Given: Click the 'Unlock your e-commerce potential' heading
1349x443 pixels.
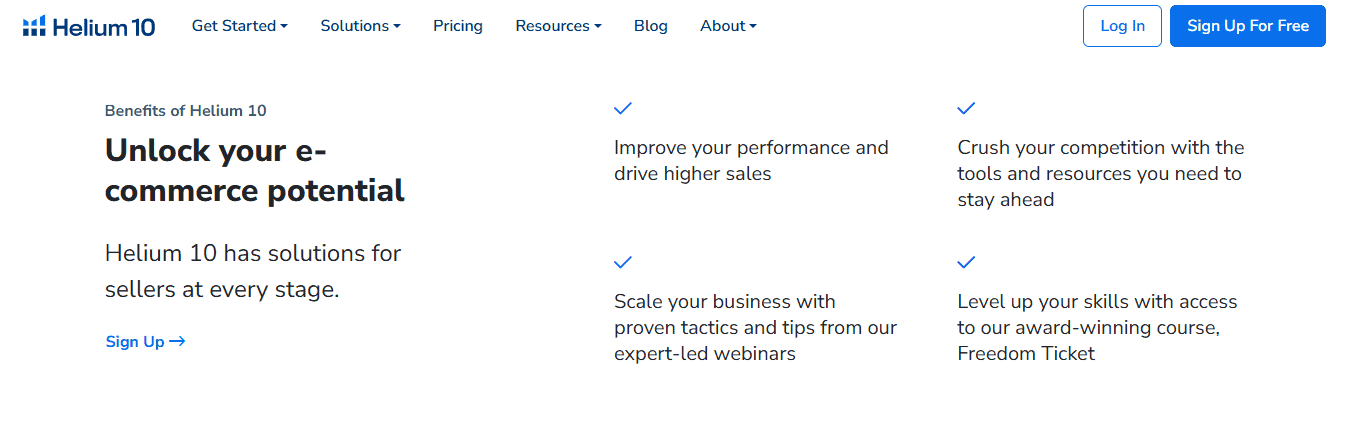Looking at the screenshot, I should [254, 170].
